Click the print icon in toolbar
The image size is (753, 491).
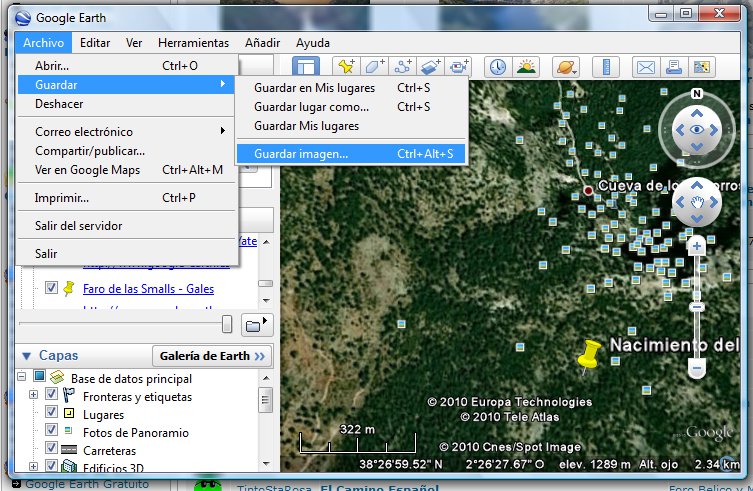[674, 67]
